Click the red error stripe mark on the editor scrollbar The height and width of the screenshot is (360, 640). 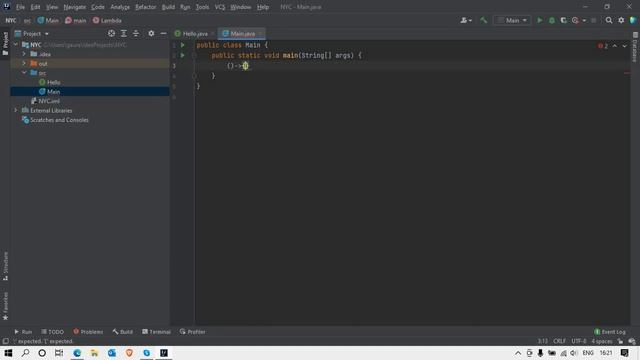coord(627,73)
